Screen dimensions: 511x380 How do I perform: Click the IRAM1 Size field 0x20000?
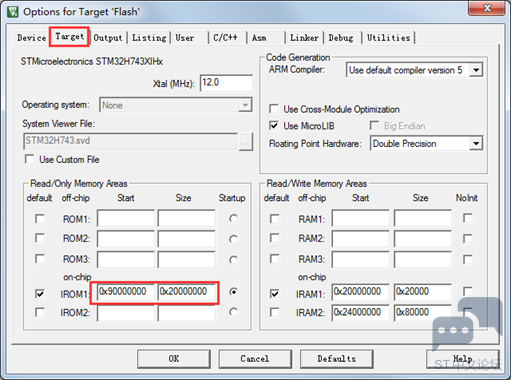[423, 292]
